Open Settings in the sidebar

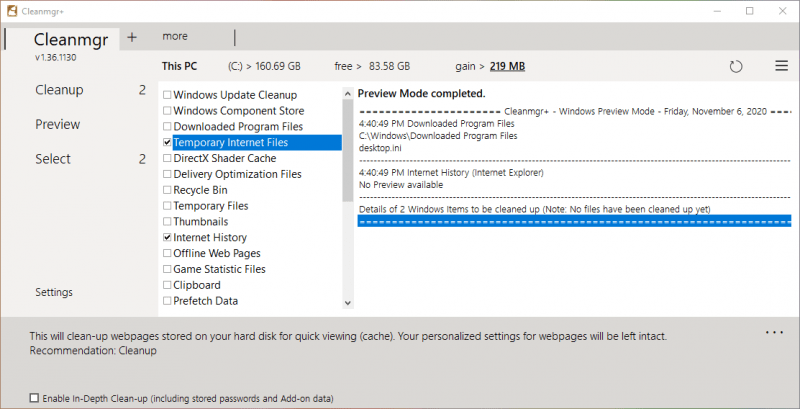pos(56,293)
